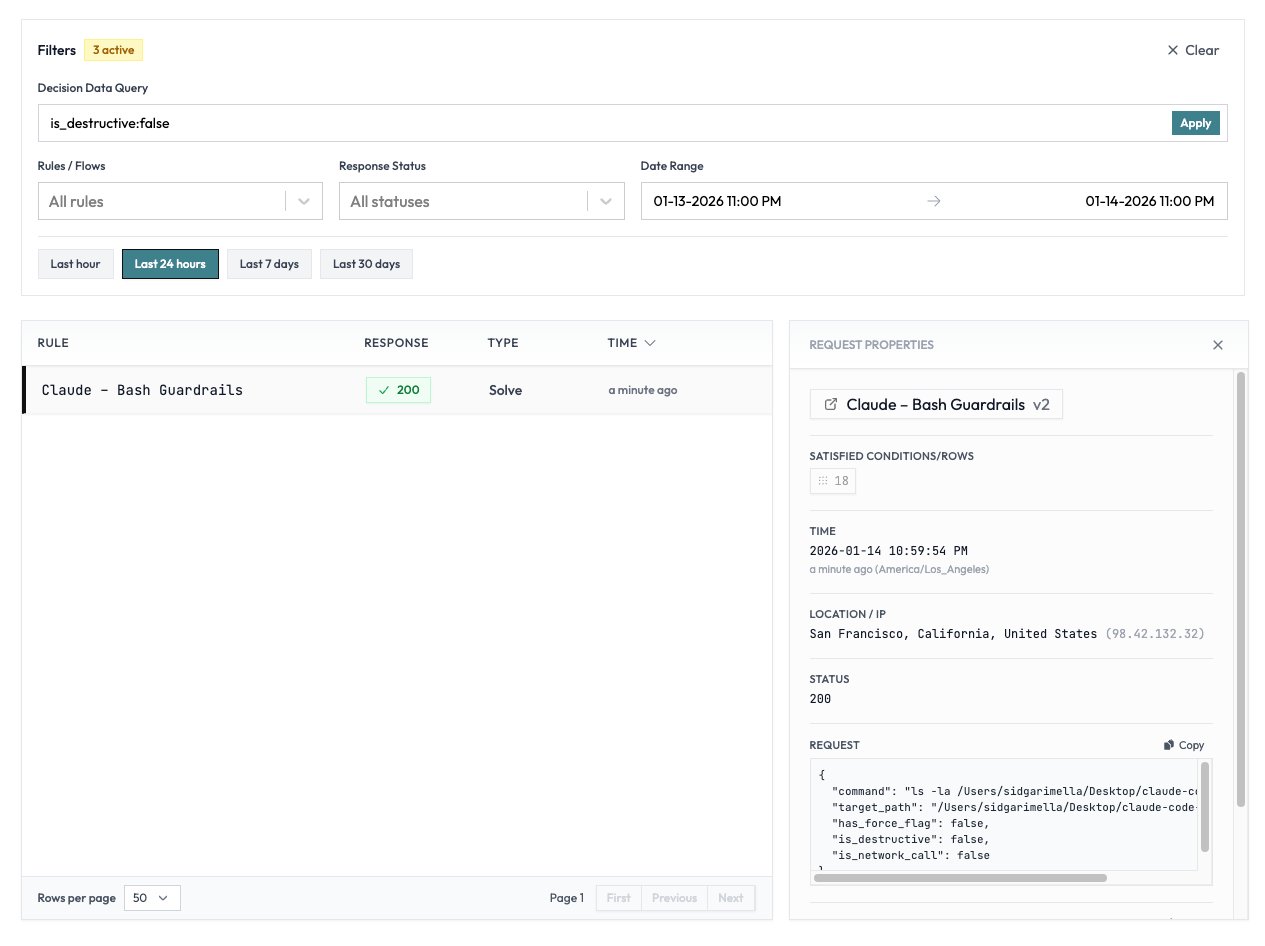Switch the time filter to Last hour
This screenshot has width=1265, height=946.
pos(75,263)
